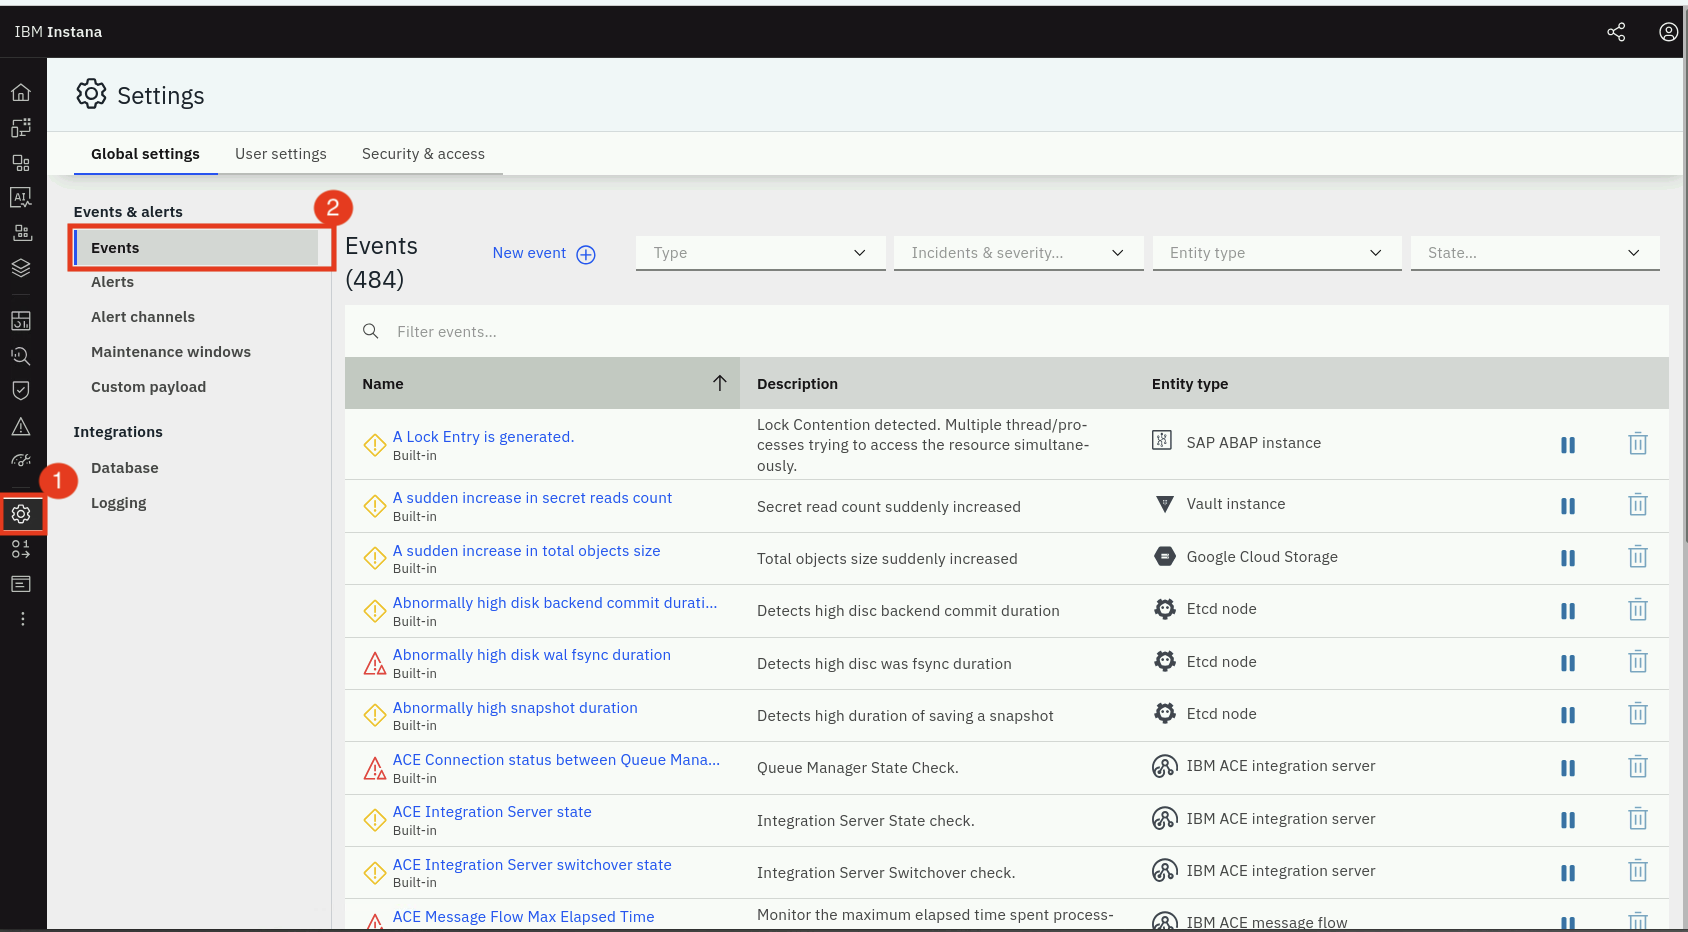This screenshot has height=932, width=1688.
Task: Pause the ACE Connection status event
Action: [x=1568, y=768]
